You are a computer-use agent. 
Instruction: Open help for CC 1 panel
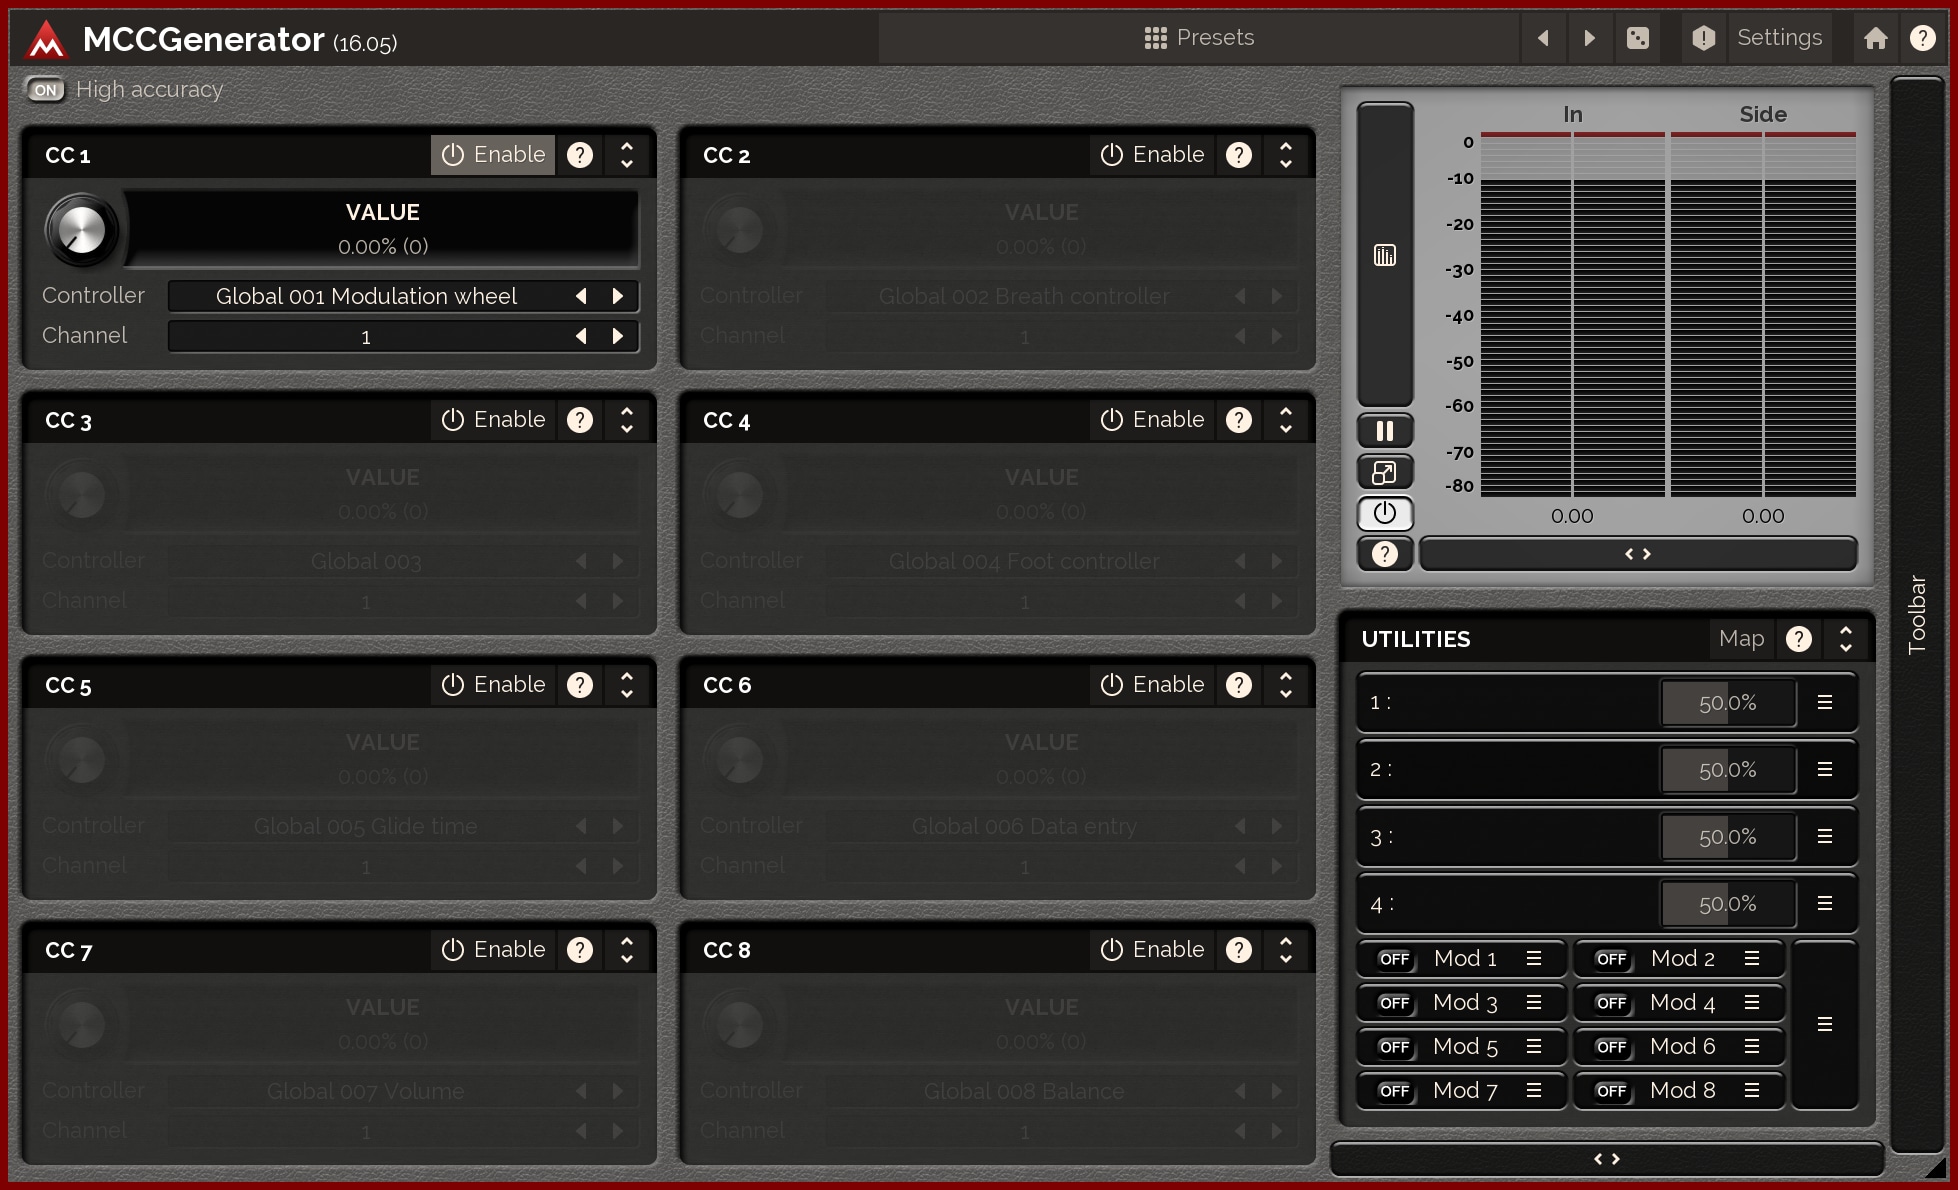580,155
